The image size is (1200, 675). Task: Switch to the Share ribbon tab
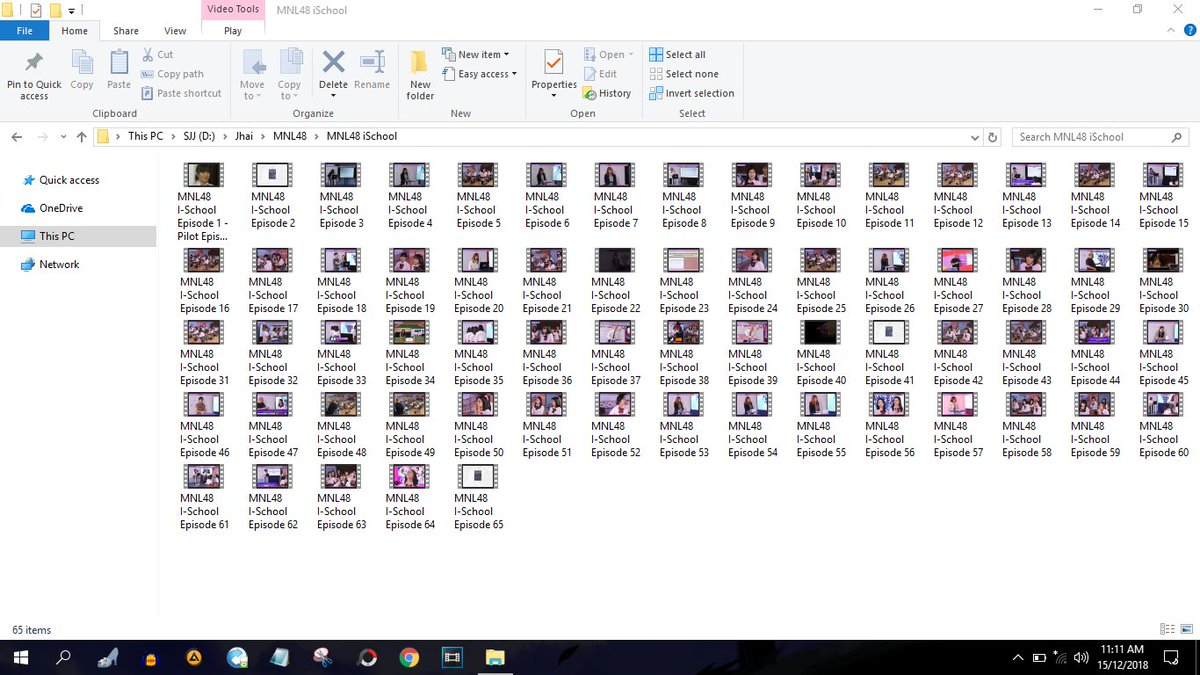pos(126,31)
